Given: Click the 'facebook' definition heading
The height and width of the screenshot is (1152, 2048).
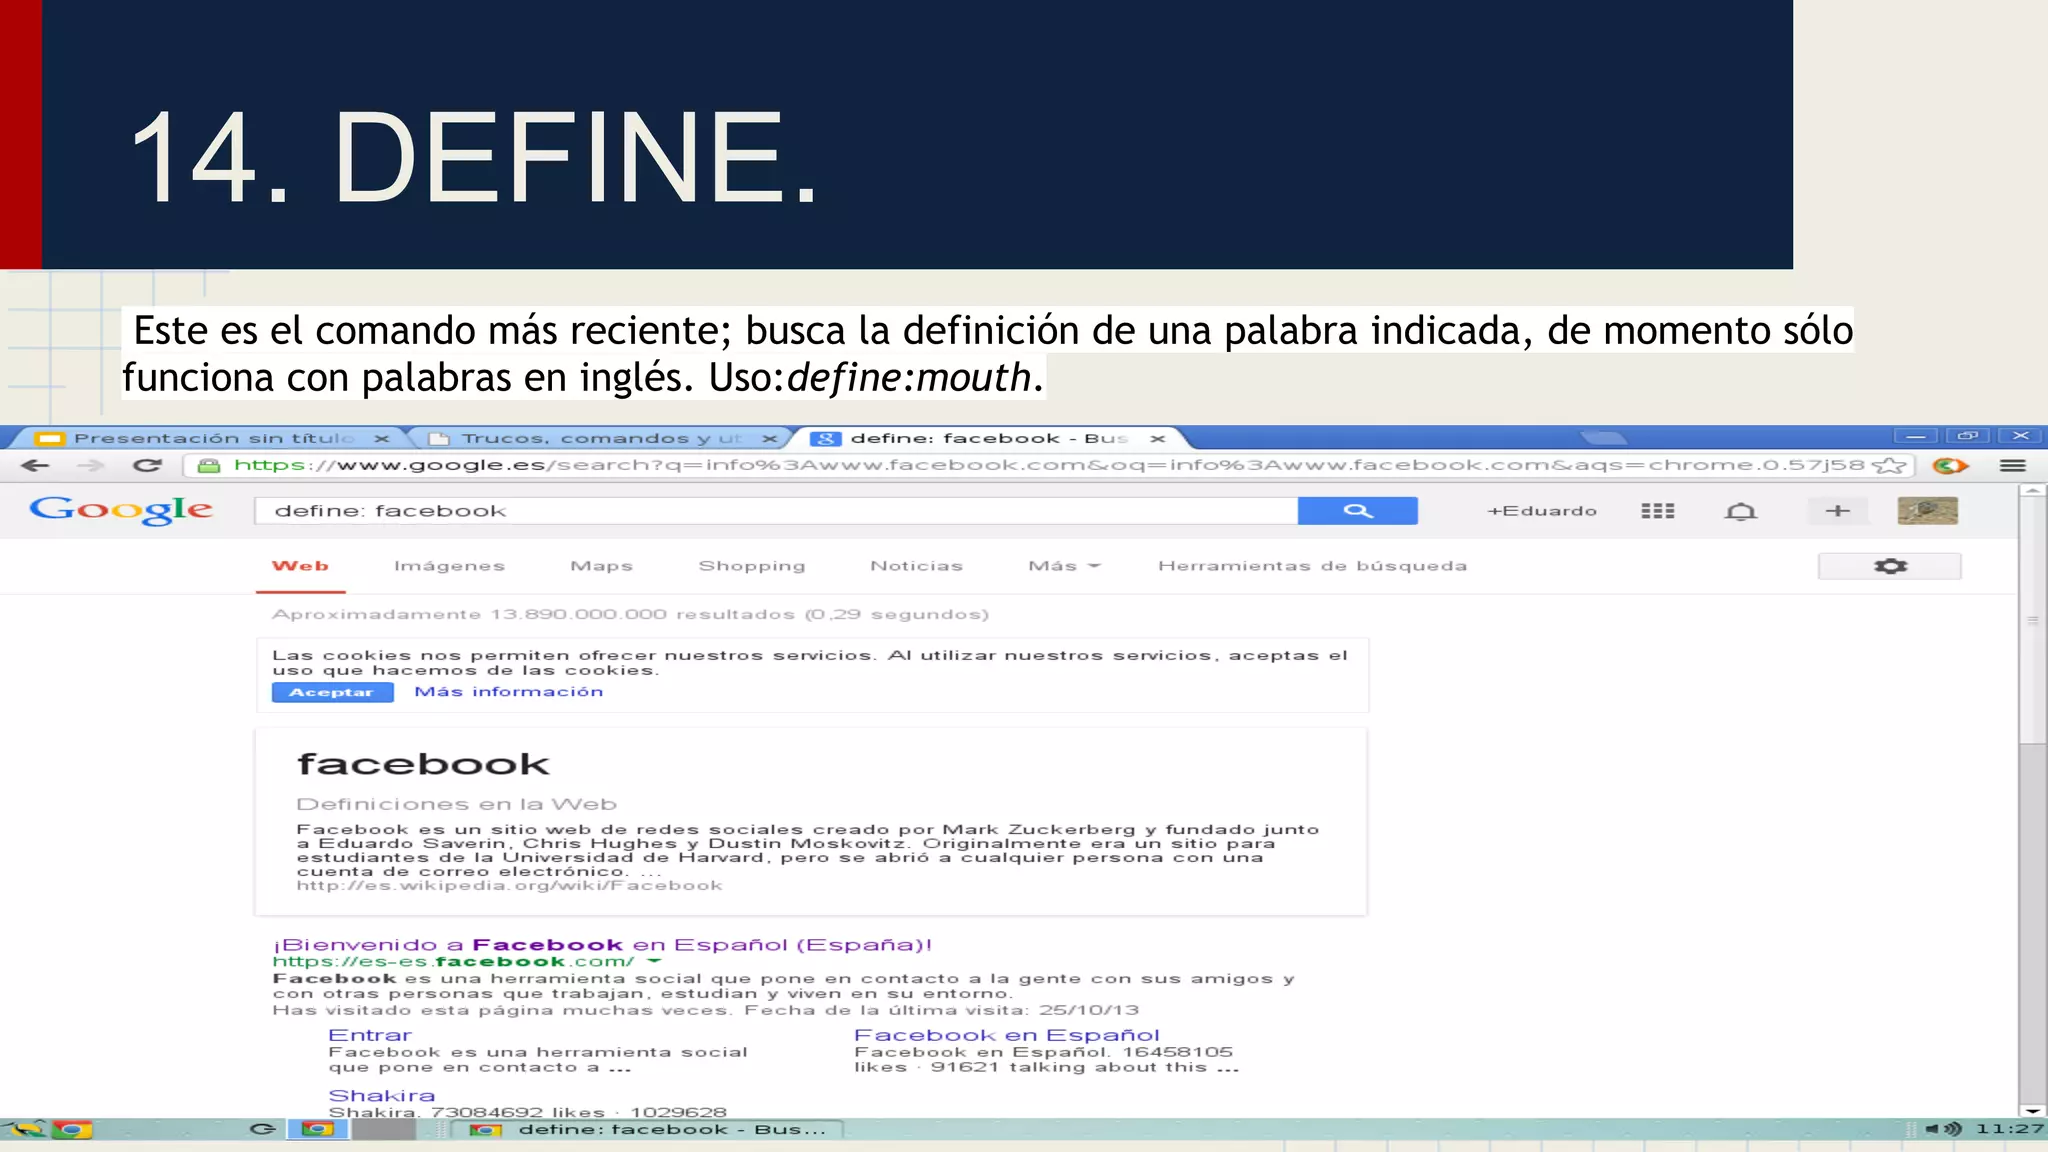Looking at the screenshot, I should (423, 765).
